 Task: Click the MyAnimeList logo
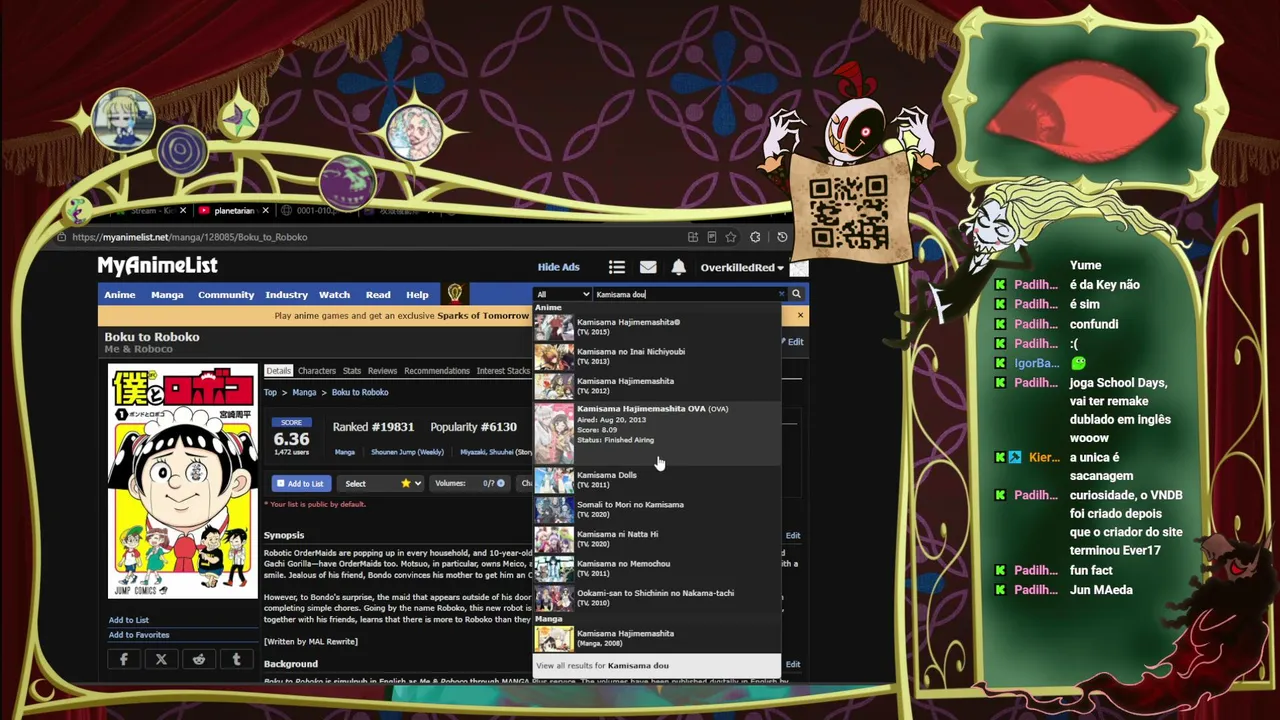click(157, 265)
